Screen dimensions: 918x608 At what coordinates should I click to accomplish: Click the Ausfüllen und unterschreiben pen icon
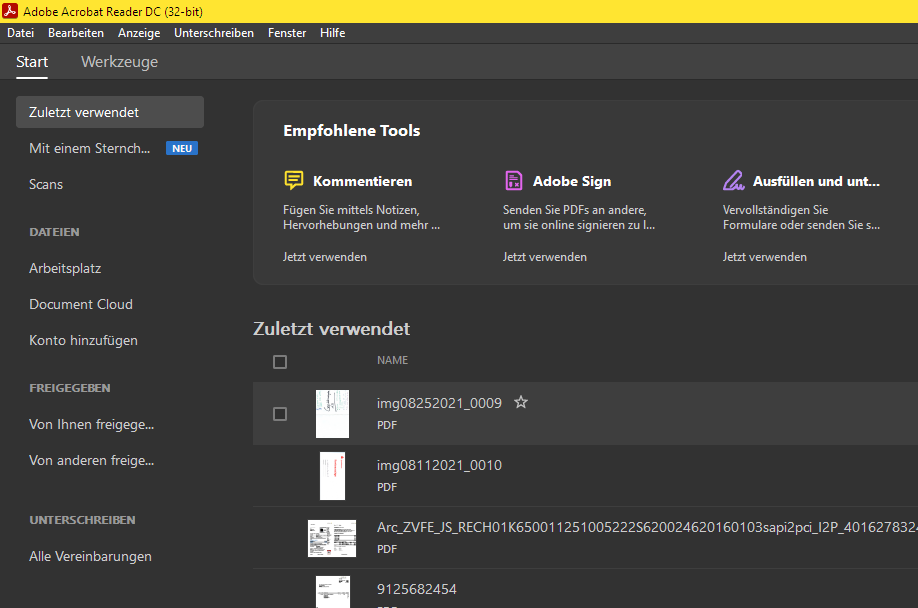coord(733,181)
